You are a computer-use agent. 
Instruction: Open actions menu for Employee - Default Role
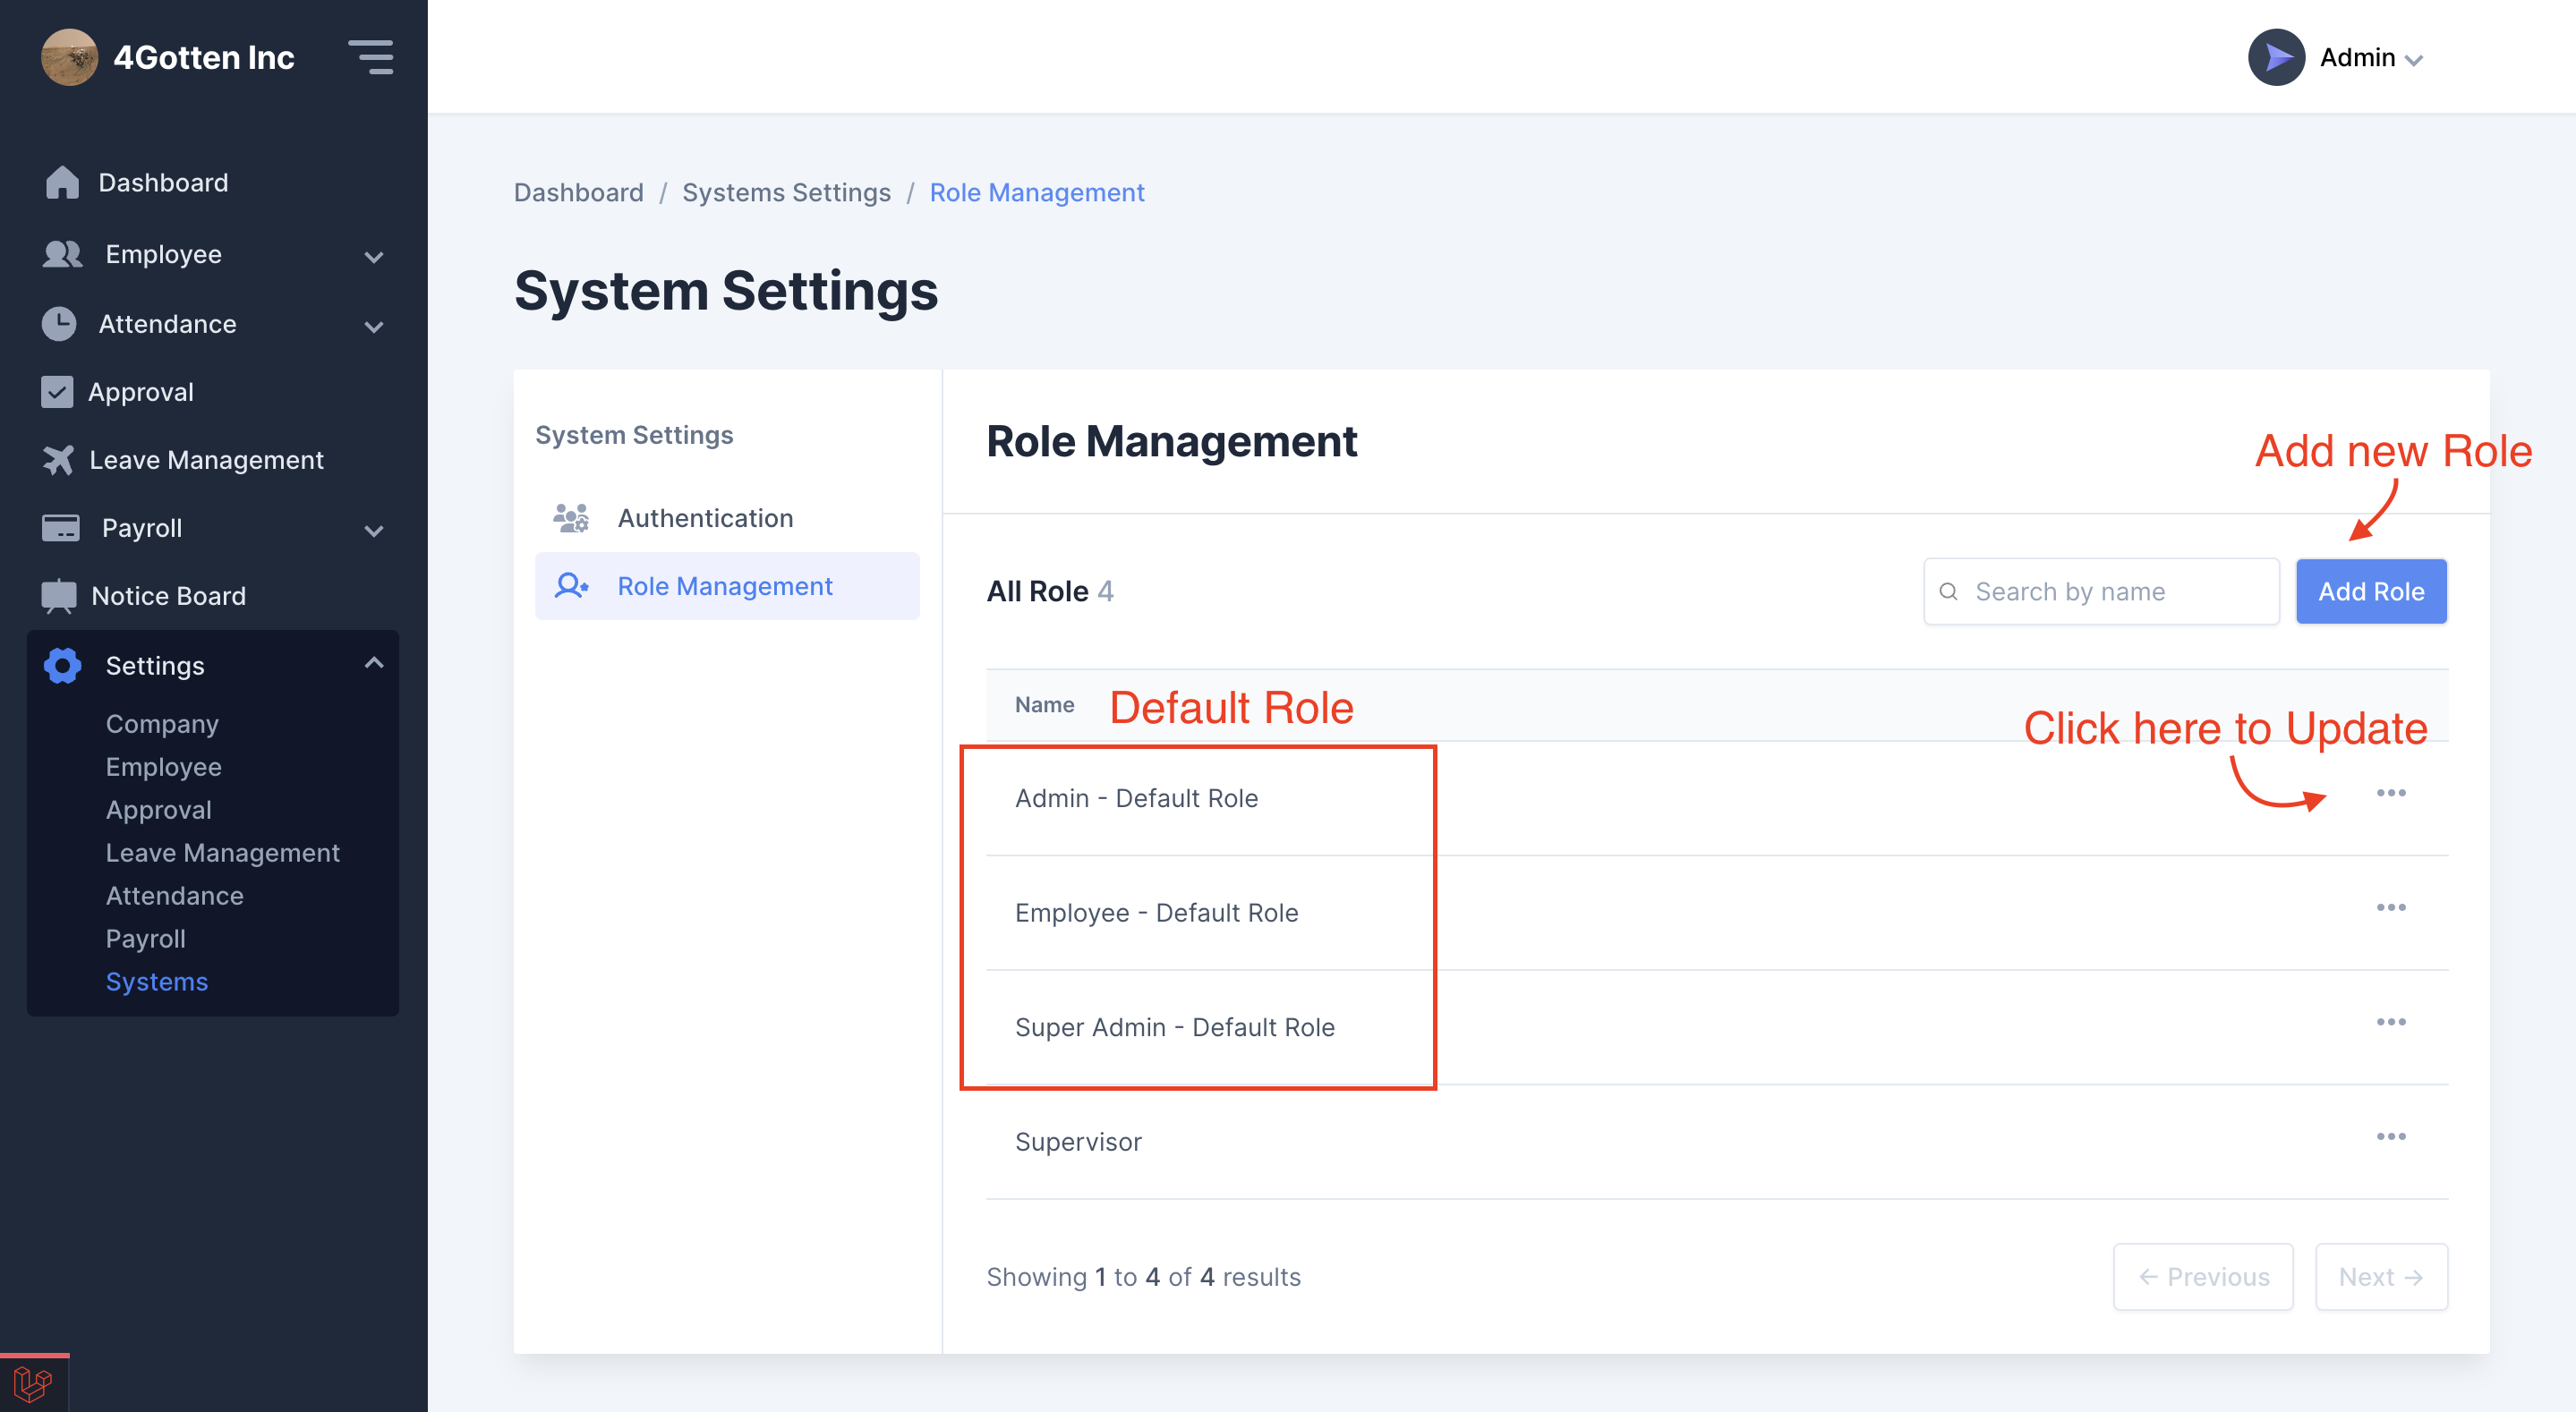(x=2391, y=907)
